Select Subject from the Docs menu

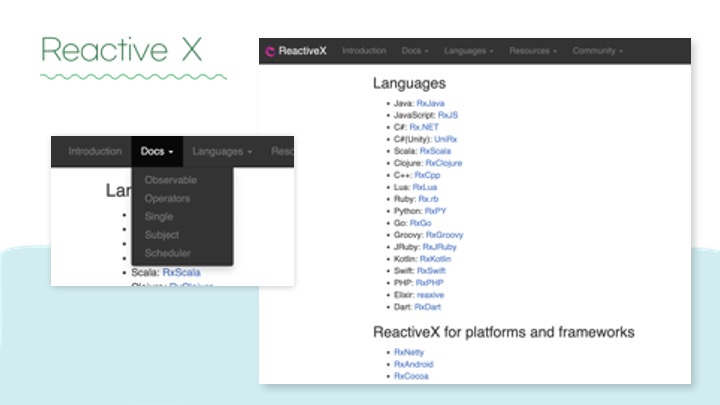click(162, 235)
